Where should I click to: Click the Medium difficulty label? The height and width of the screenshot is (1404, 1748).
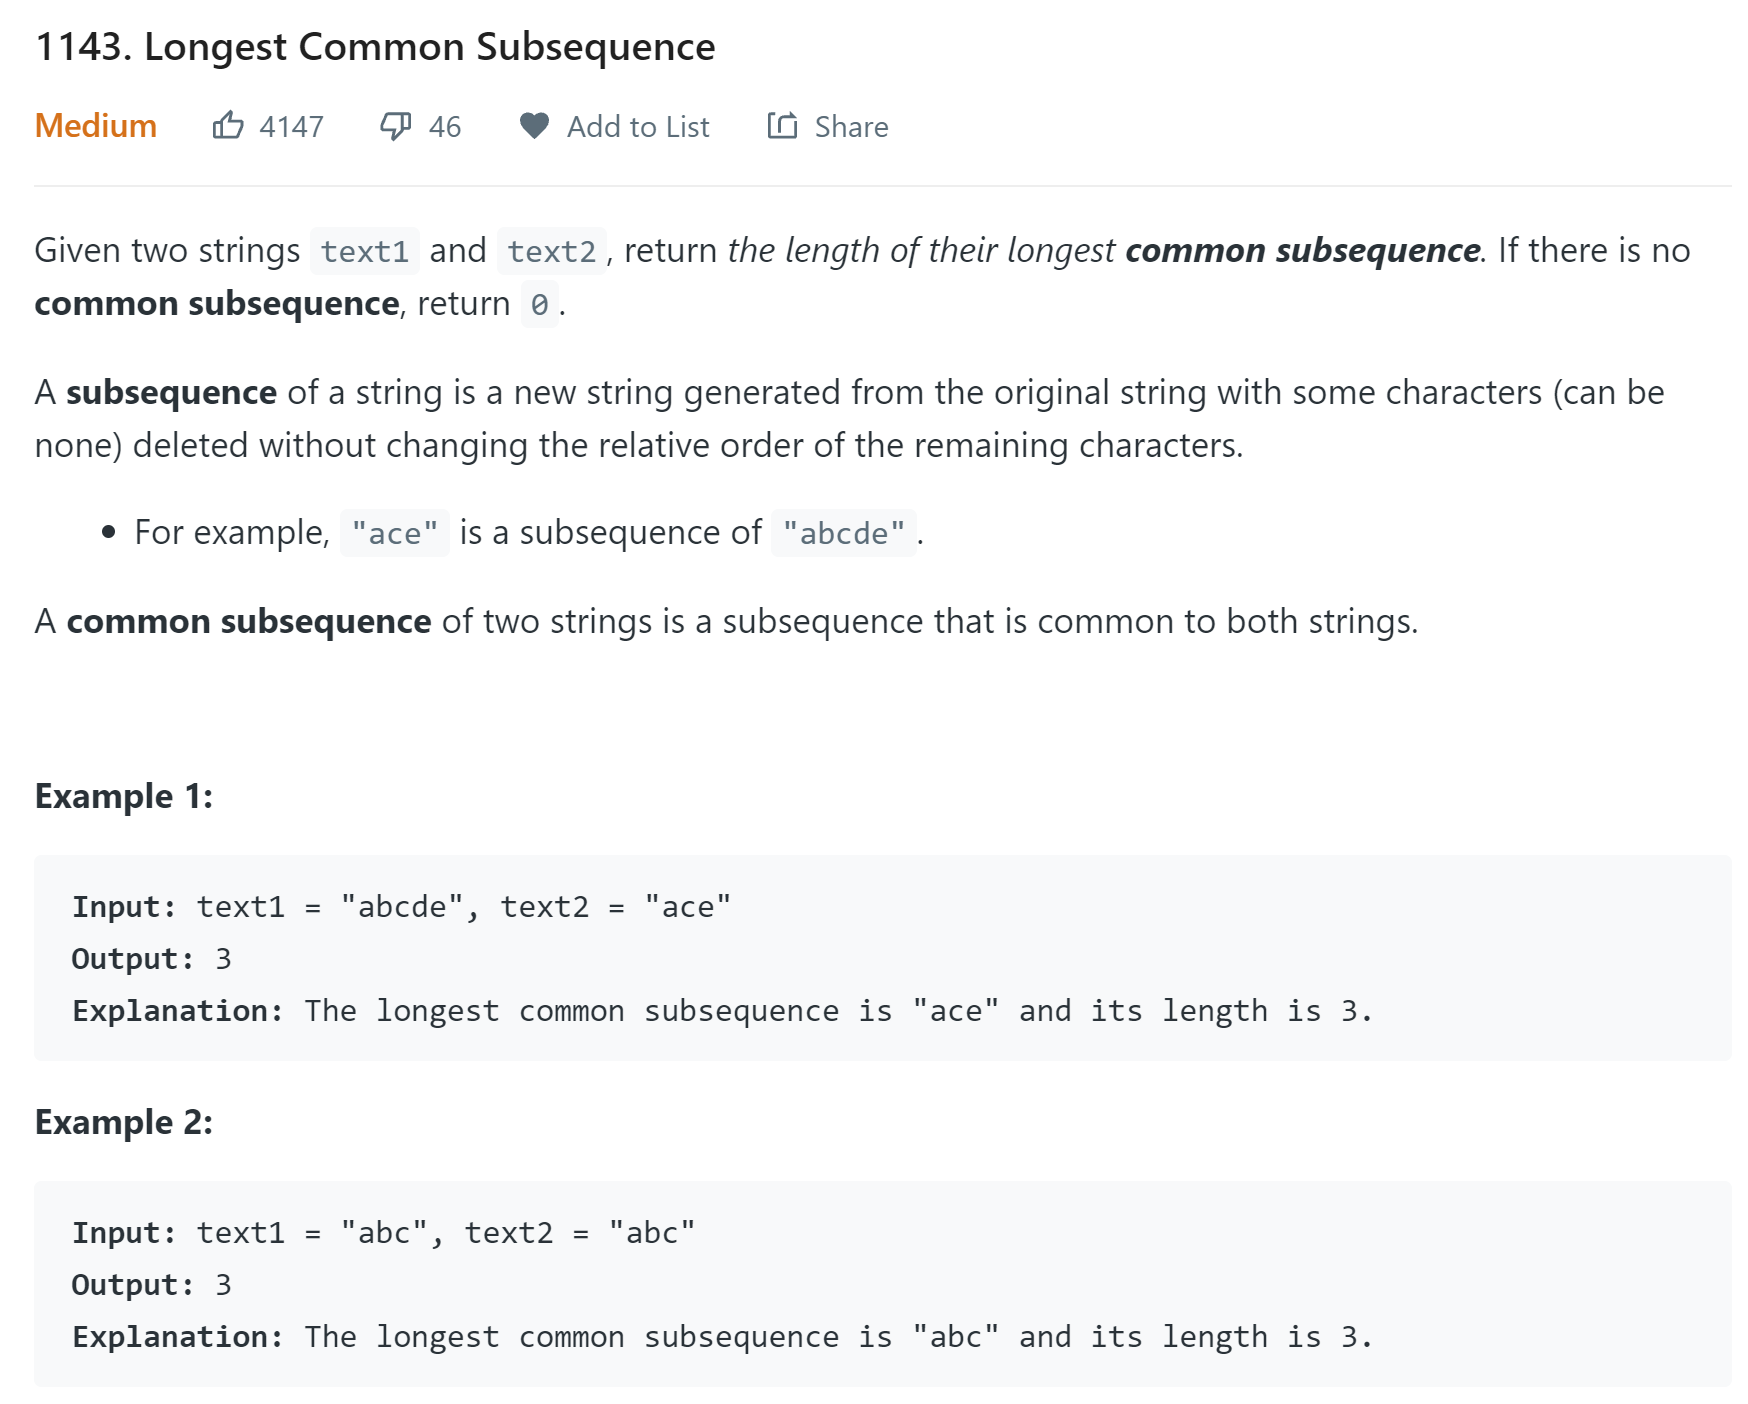coord(96,126)
